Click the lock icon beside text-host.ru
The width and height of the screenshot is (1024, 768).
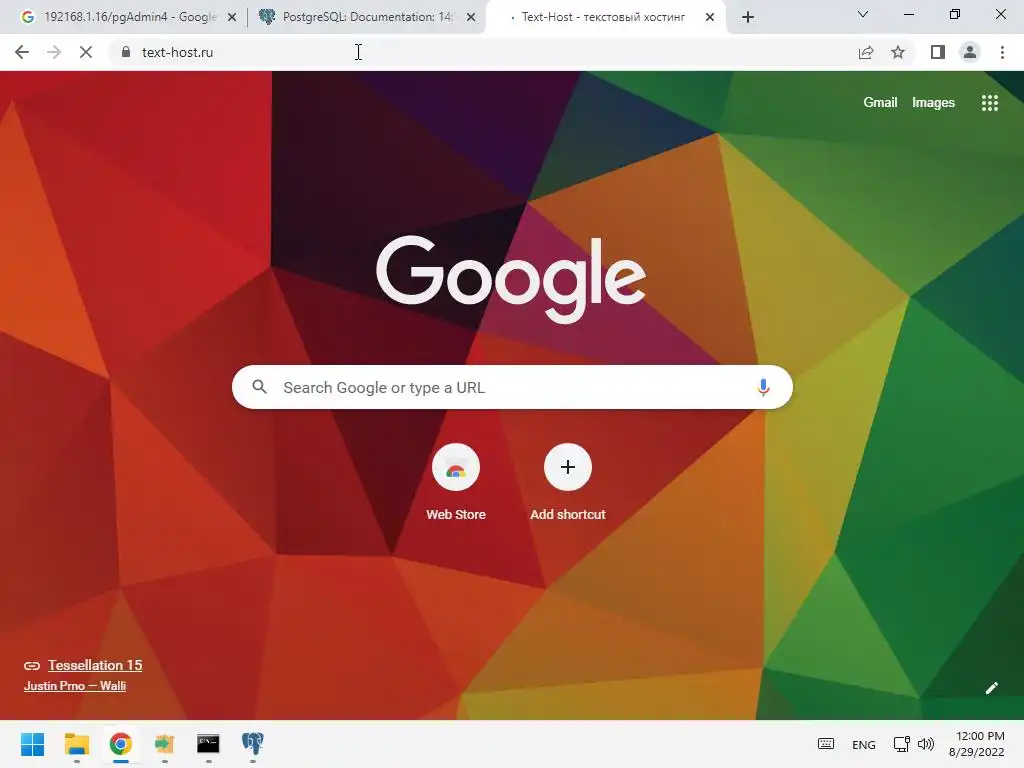pos(126,52)
